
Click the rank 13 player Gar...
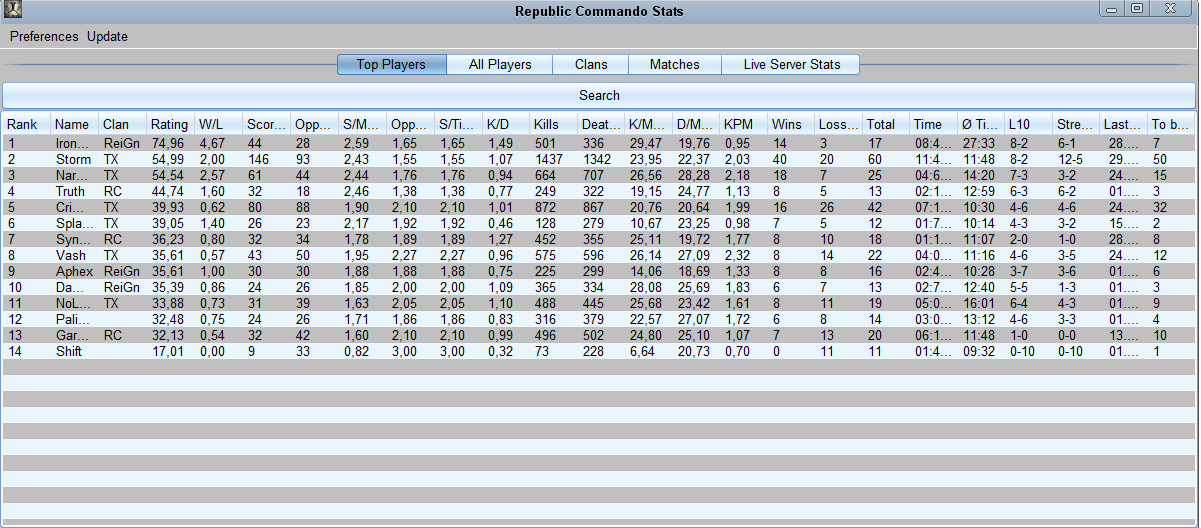coord(72,335)
